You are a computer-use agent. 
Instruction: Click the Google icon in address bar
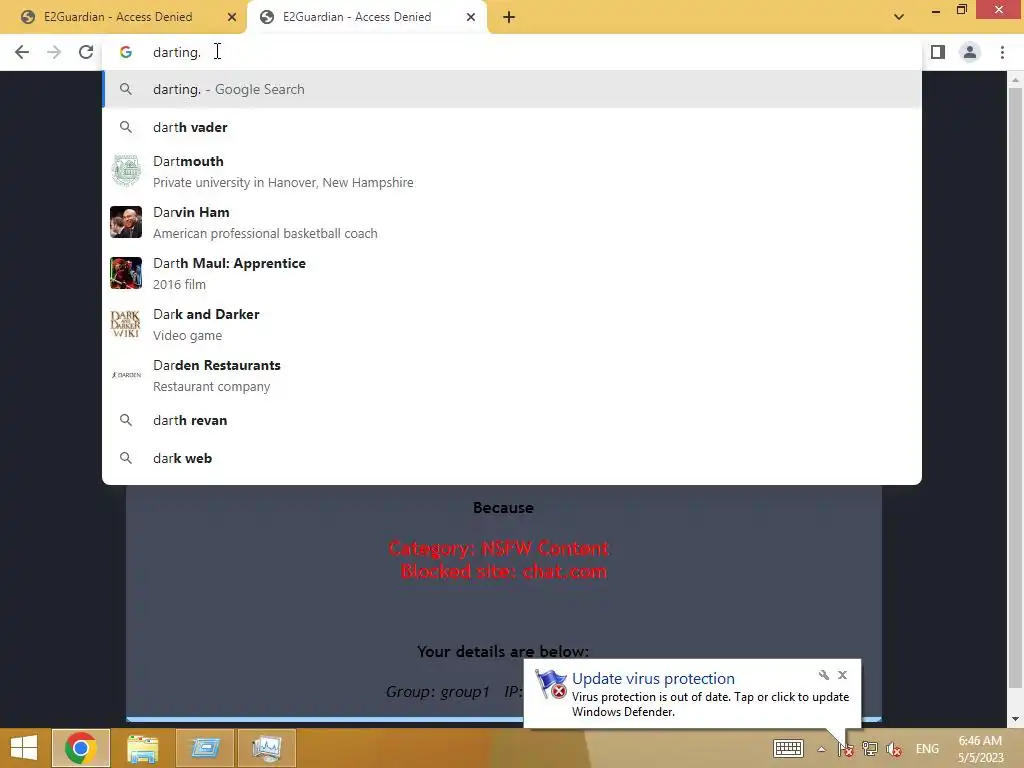click(126, 52)
